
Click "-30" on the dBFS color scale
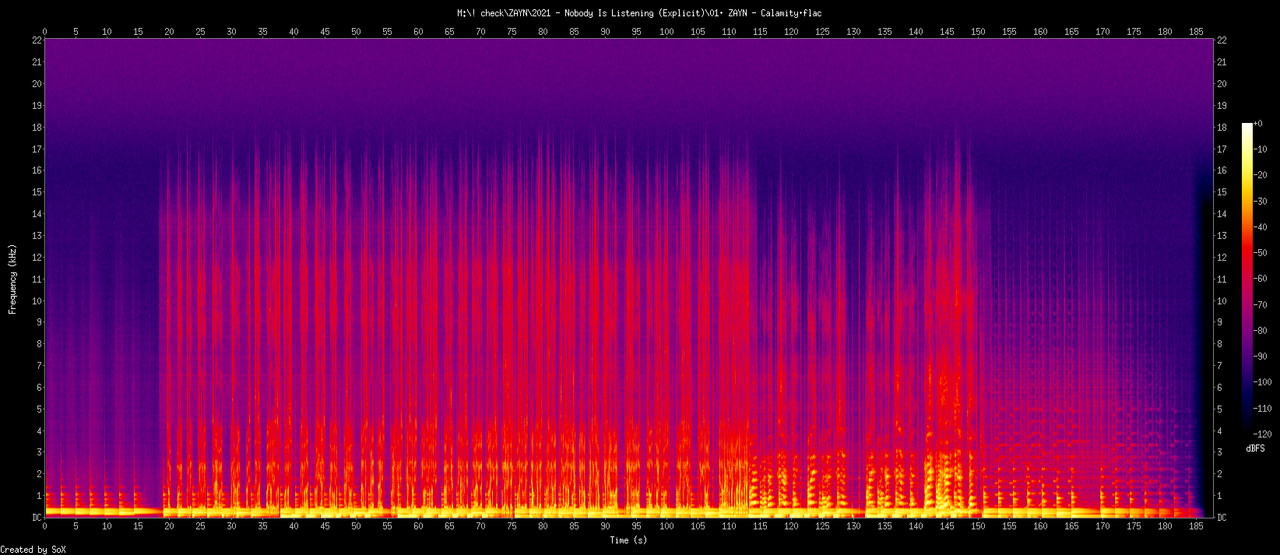coord(1262,201)
